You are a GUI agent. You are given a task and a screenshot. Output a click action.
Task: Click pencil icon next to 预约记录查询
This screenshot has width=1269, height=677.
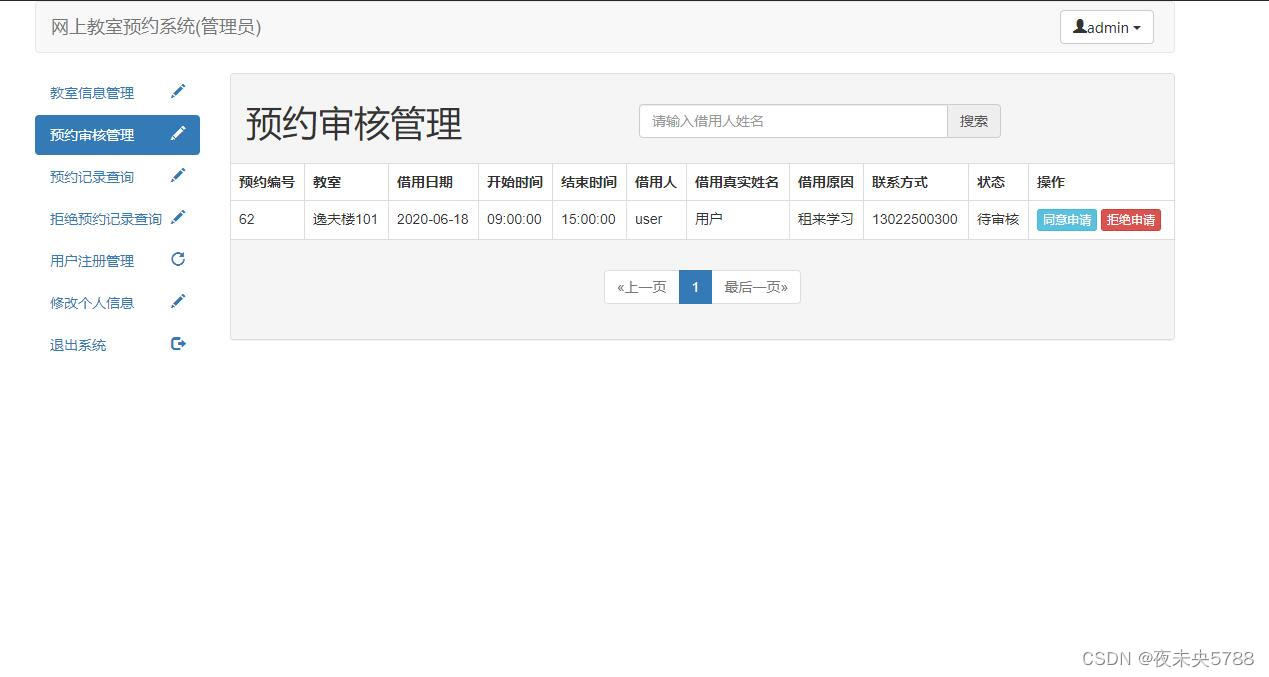tap(178, 176)
